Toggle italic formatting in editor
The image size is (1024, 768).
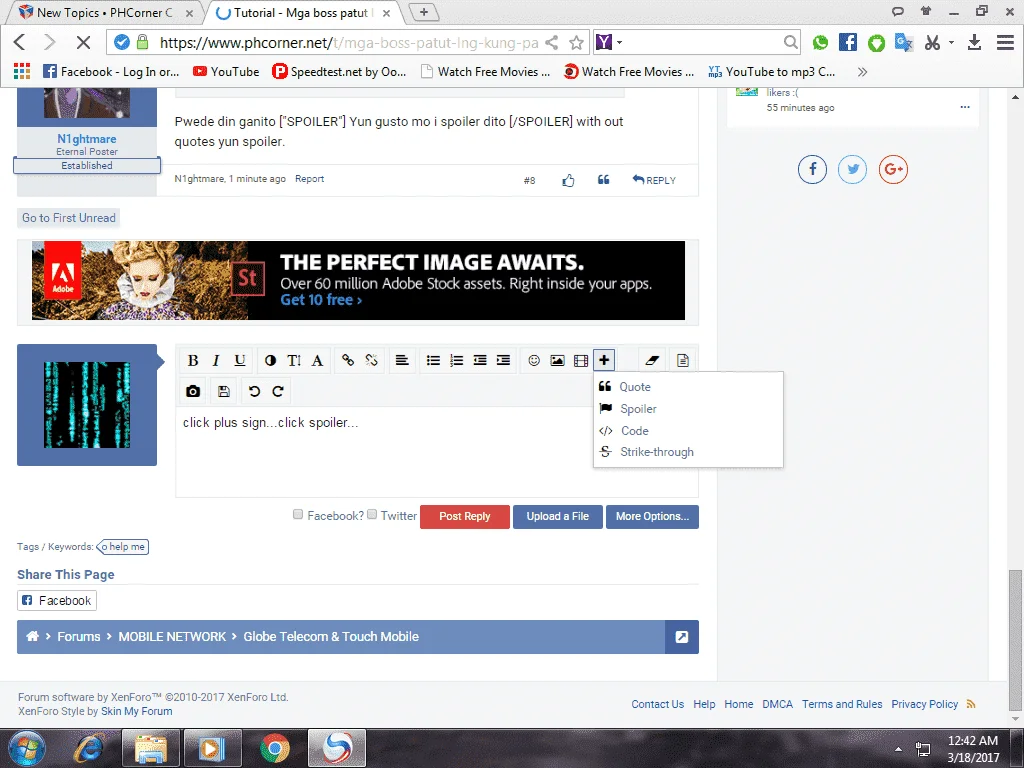pyautogui.click(x=216, y=360)
